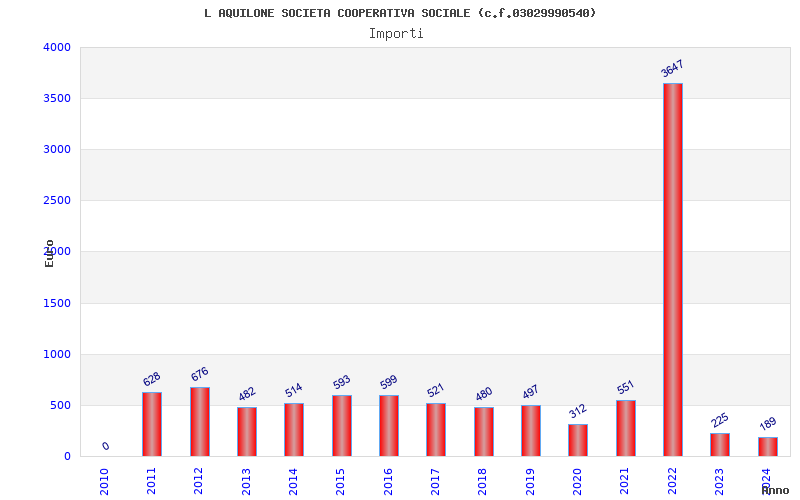Click the x-axis year label 2017
Image resolution: width=800 pixels, height=500 pixels.
pyautogui.click(x=435, y=481)
